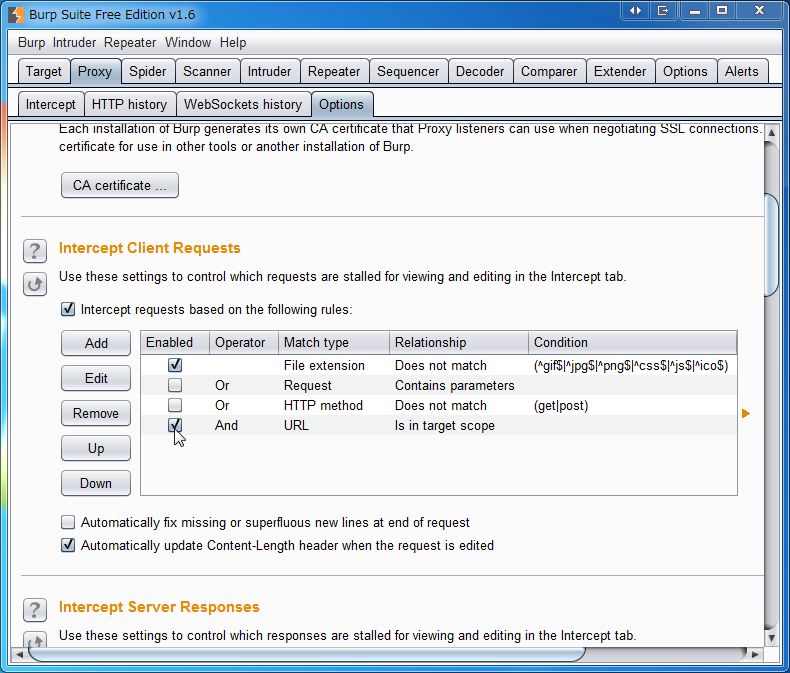Move rule with the Up button
The height and width of the screenshot is (673, 790).
click(x=96, y=448)
